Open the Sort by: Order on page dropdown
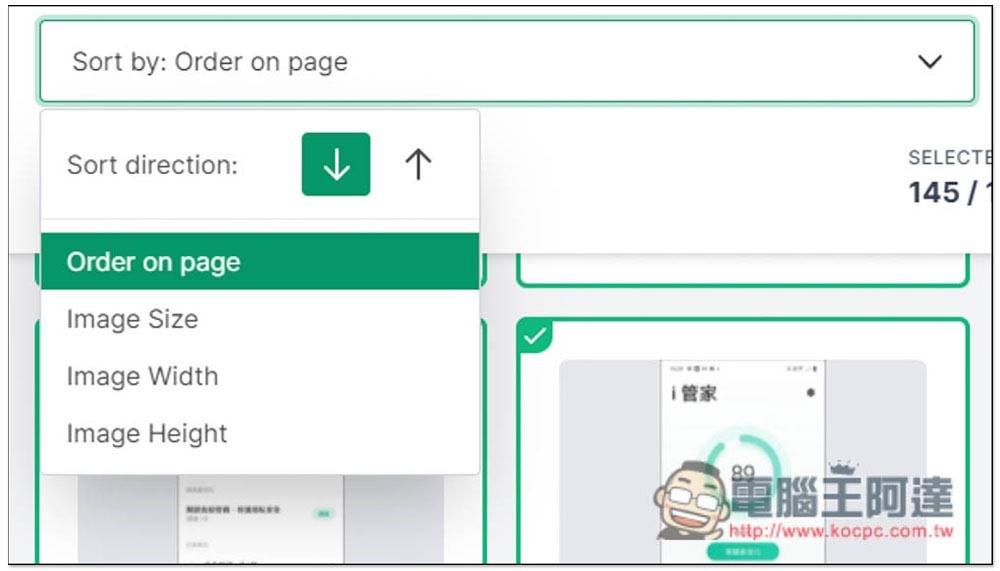Image resolution: width=1000 pixels, height=571 pixels. coord(507,61)
